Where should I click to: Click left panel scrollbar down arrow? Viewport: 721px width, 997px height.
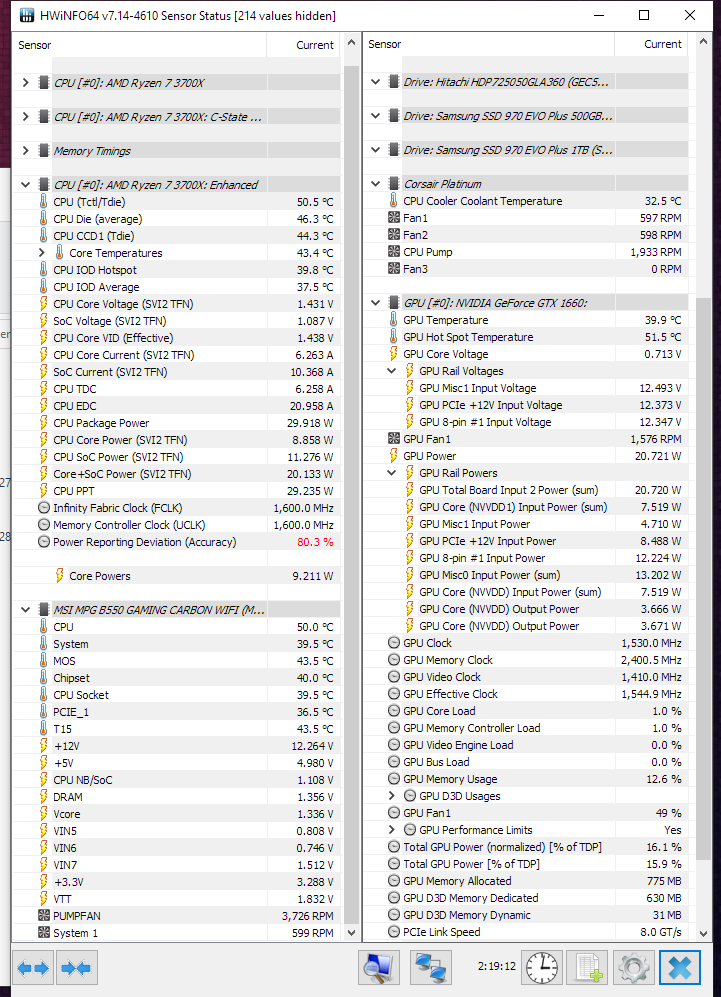pos(352,933)
